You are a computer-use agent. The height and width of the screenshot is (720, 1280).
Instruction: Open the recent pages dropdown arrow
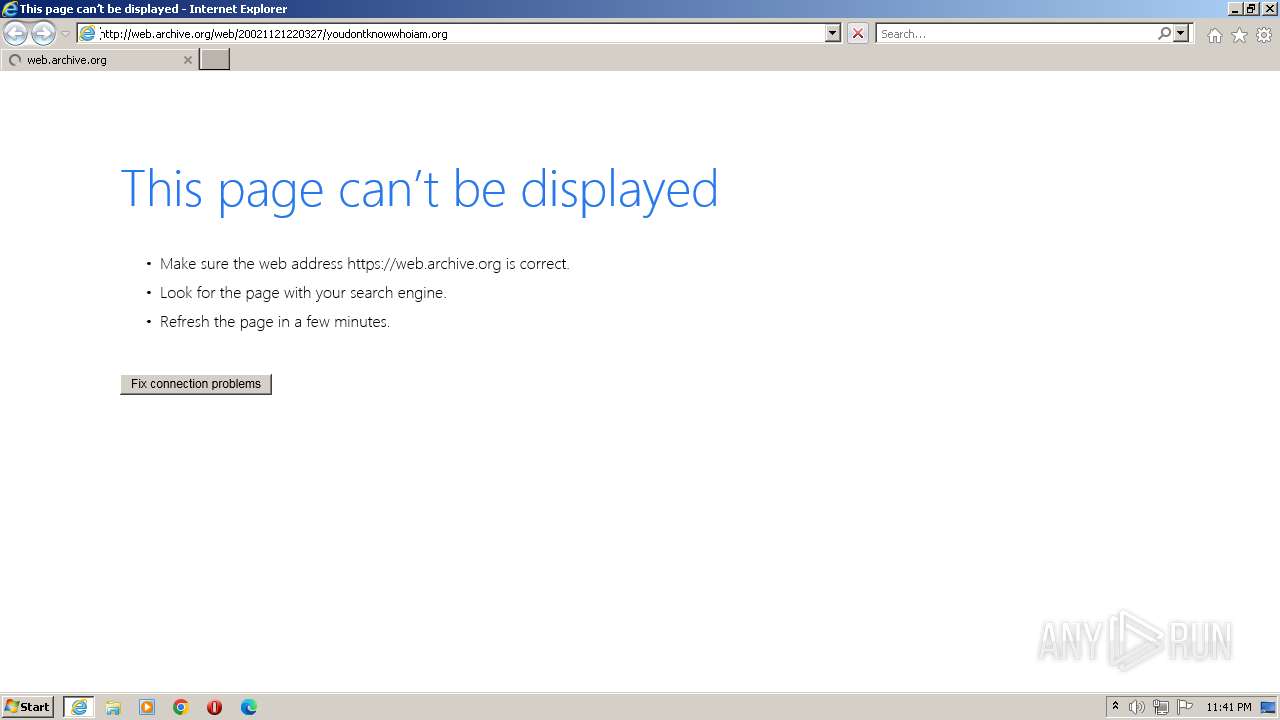pyautogui.click(x=65, y=34)
